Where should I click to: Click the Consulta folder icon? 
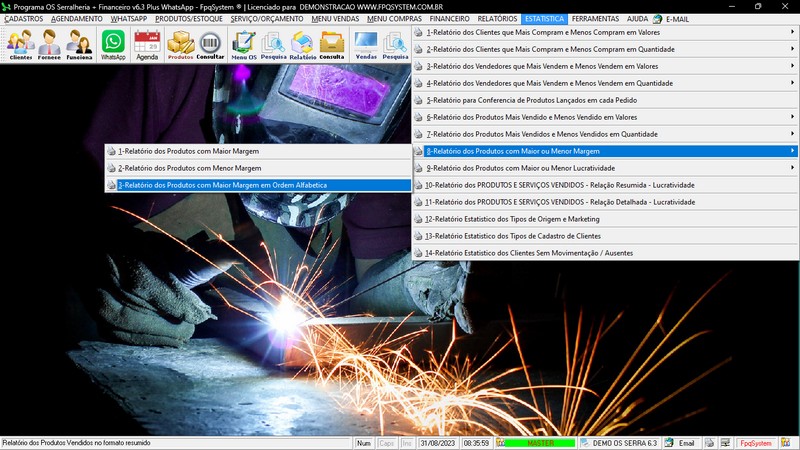332,45
